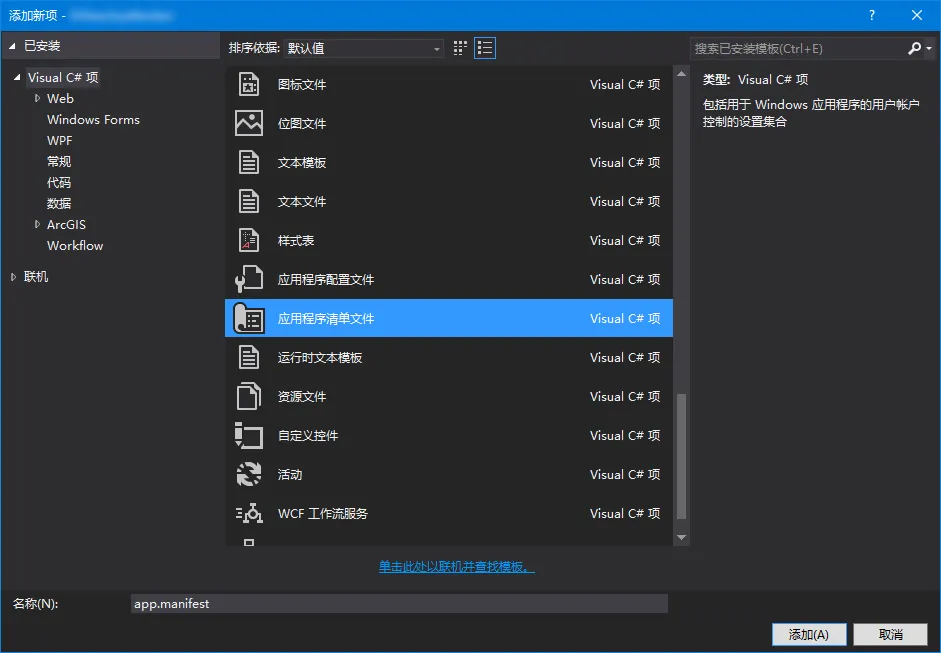This screenshot has width=941, height=653.
Task: Click the 运行时文本模板 document icon
Action: pyautogui.click(x=248, y=357)
